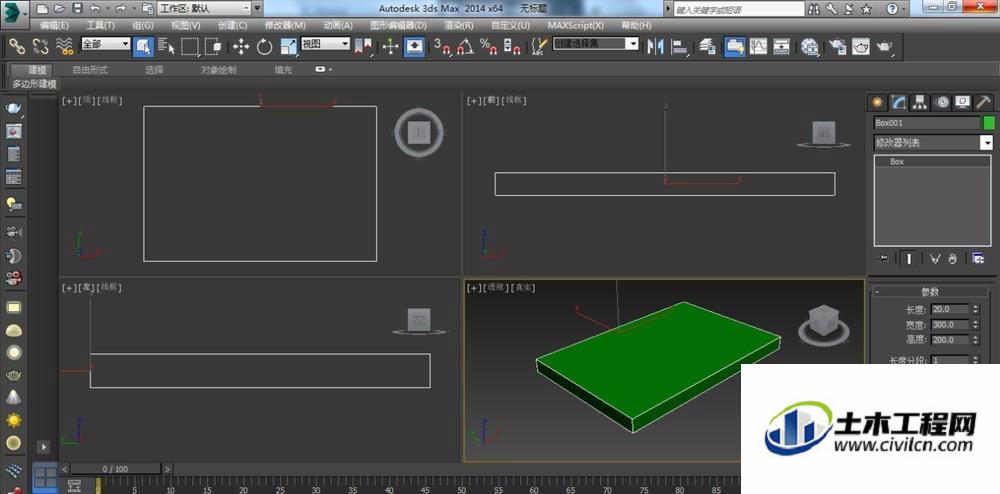Viewport: 1000px width, 494px height.
Task: Click the Pin Stack icon below modifier stack
Action: [883, 258]
